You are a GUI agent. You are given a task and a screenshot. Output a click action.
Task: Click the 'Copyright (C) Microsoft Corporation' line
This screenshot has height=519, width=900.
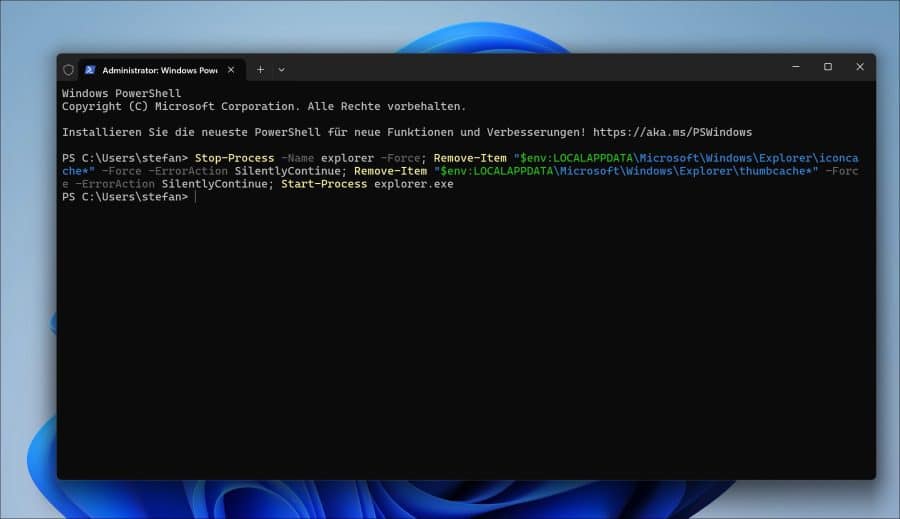[264, 106]
